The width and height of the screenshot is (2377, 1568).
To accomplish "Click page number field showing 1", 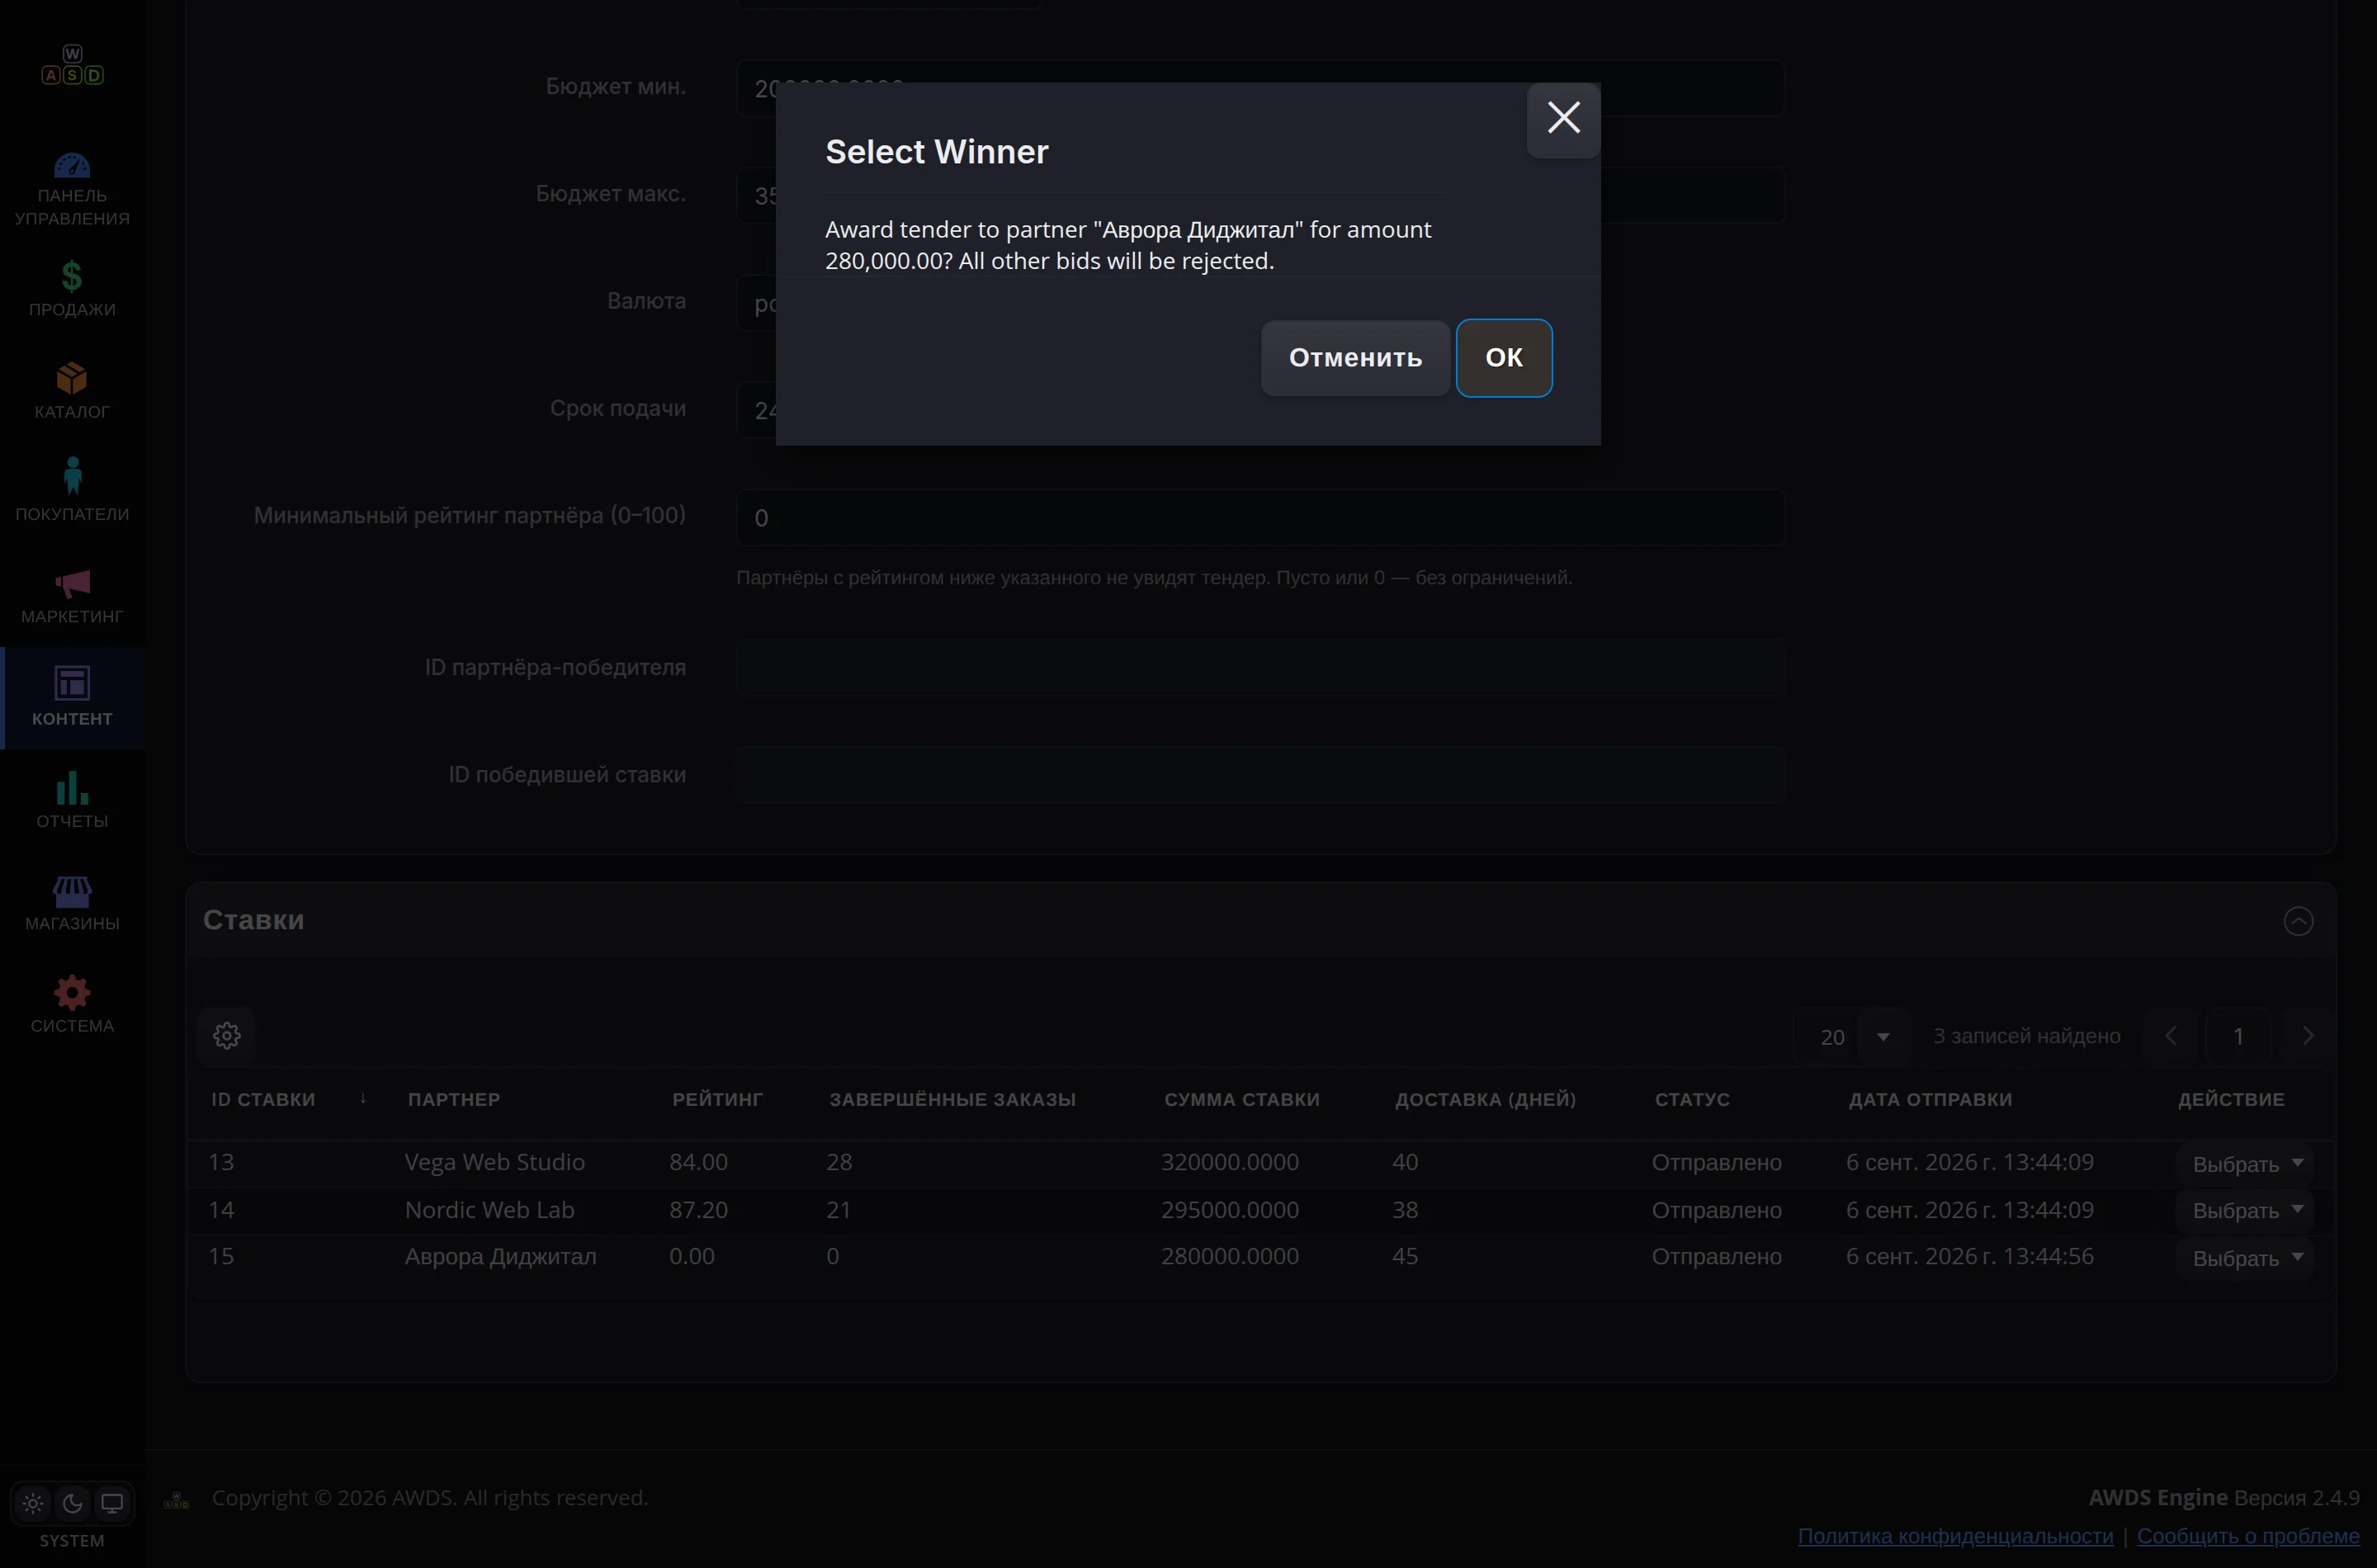I will coord(2238,1036).
